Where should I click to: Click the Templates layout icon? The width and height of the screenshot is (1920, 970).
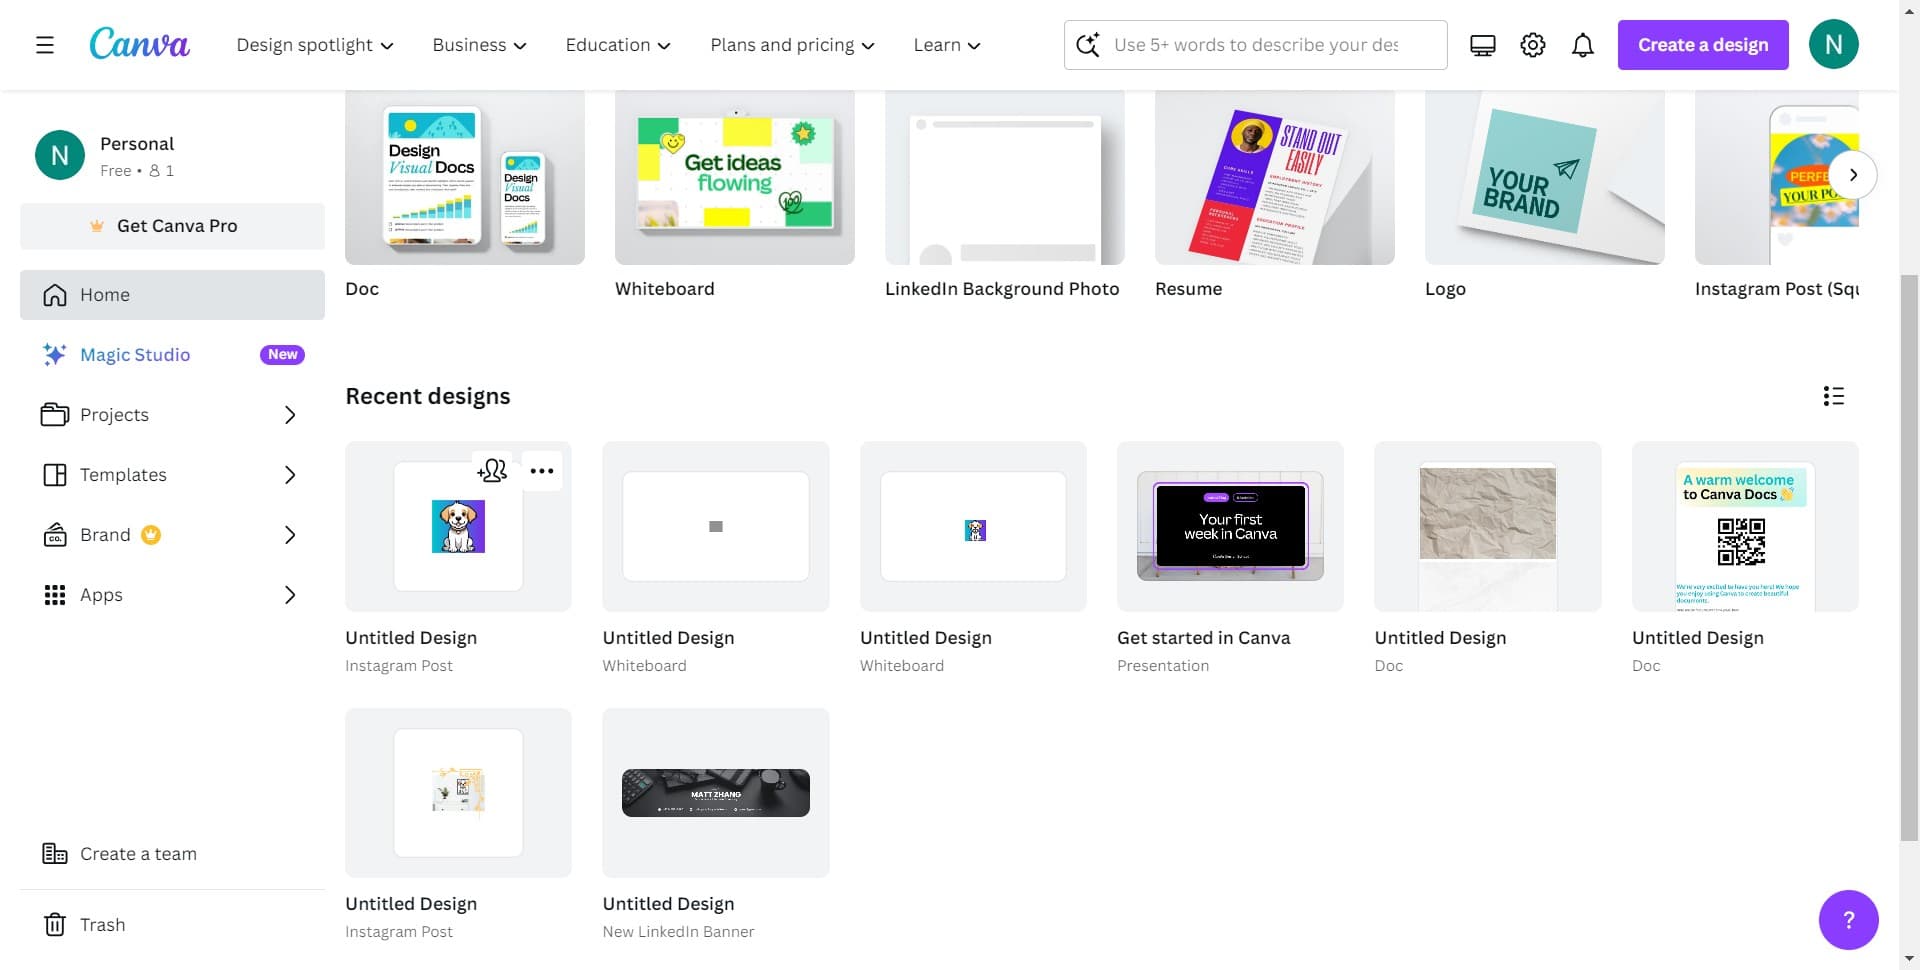point(55,475)
